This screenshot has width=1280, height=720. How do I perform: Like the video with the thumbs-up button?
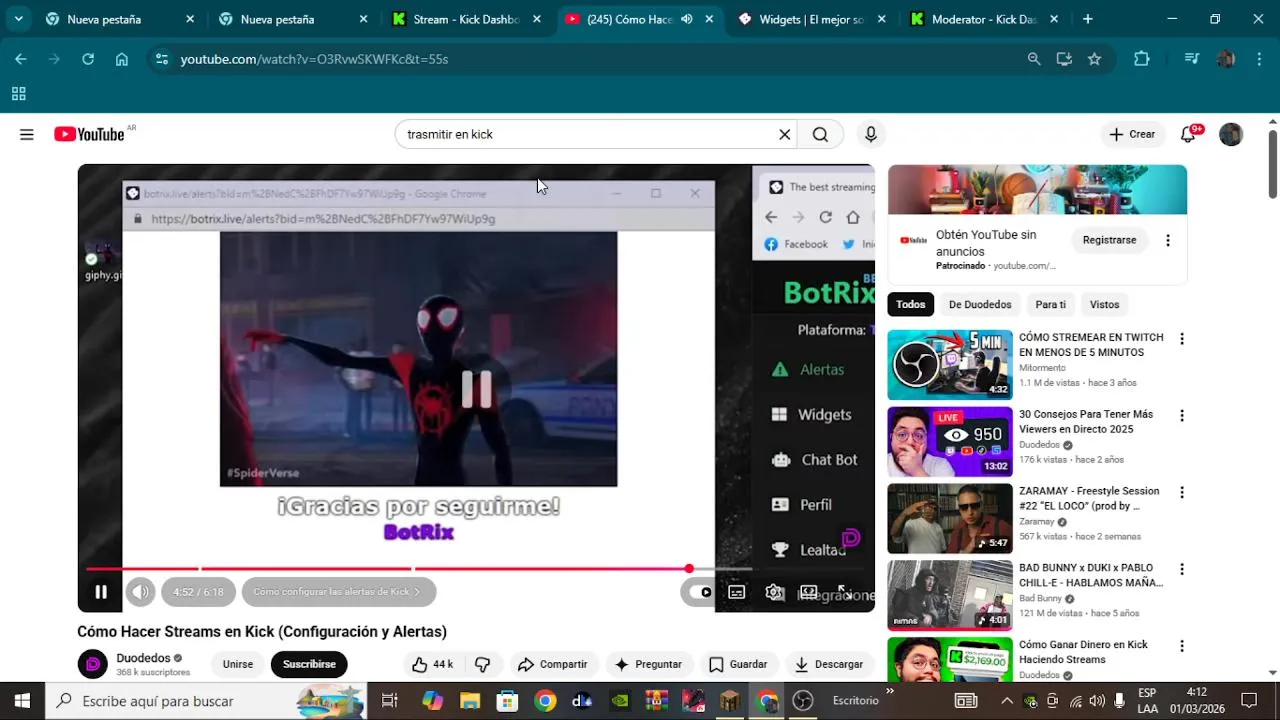click(x=433, y=664)
